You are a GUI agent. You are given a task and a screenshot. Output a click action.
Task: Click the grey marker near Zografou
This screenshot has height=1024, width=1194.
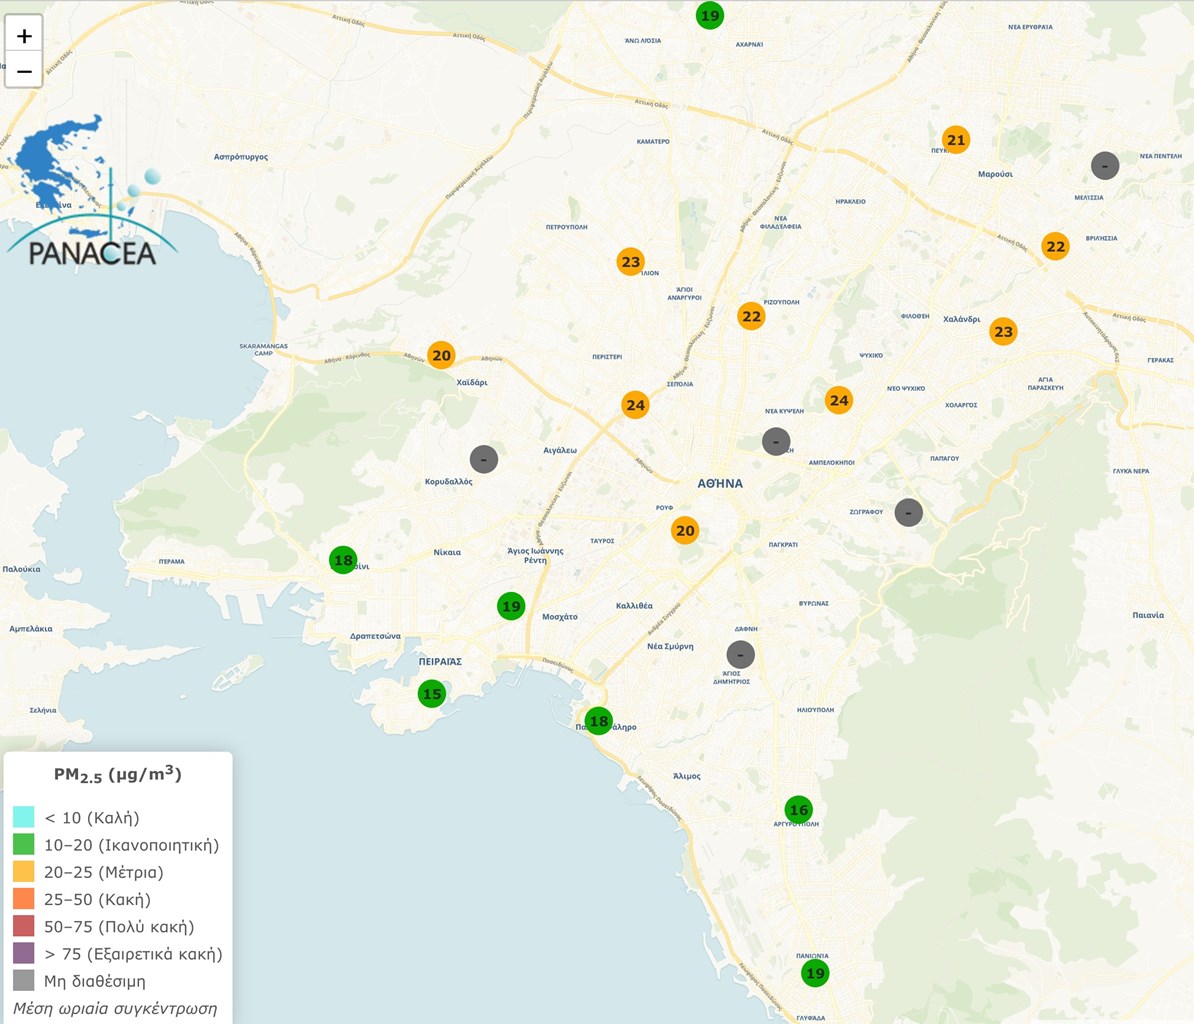pos(908,513)
